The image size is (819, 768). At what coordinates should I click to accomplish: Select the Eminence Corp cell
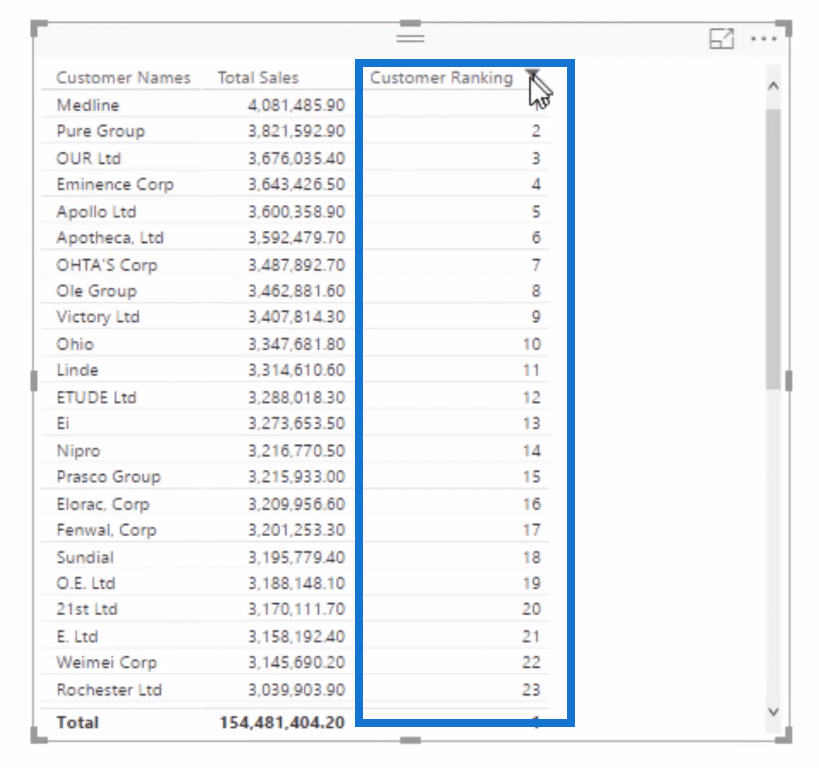(x=115, y=184)
